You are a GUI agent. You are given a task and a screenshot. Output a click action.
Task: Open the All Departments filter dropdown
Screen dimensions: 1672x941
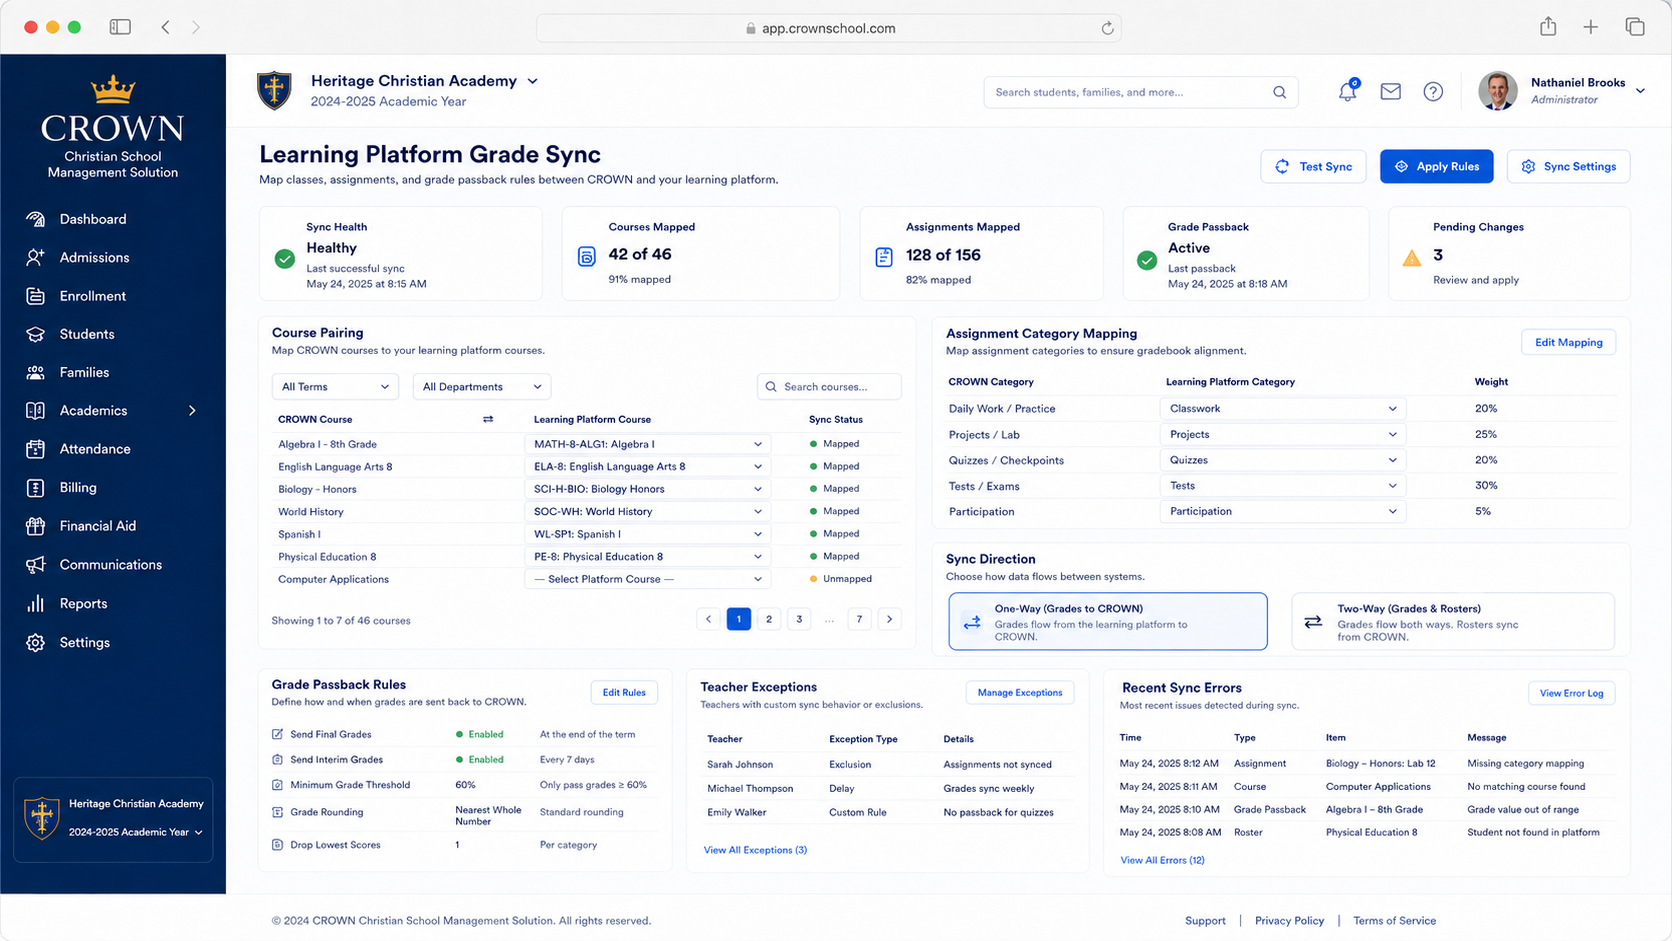(x=482, y=387)
